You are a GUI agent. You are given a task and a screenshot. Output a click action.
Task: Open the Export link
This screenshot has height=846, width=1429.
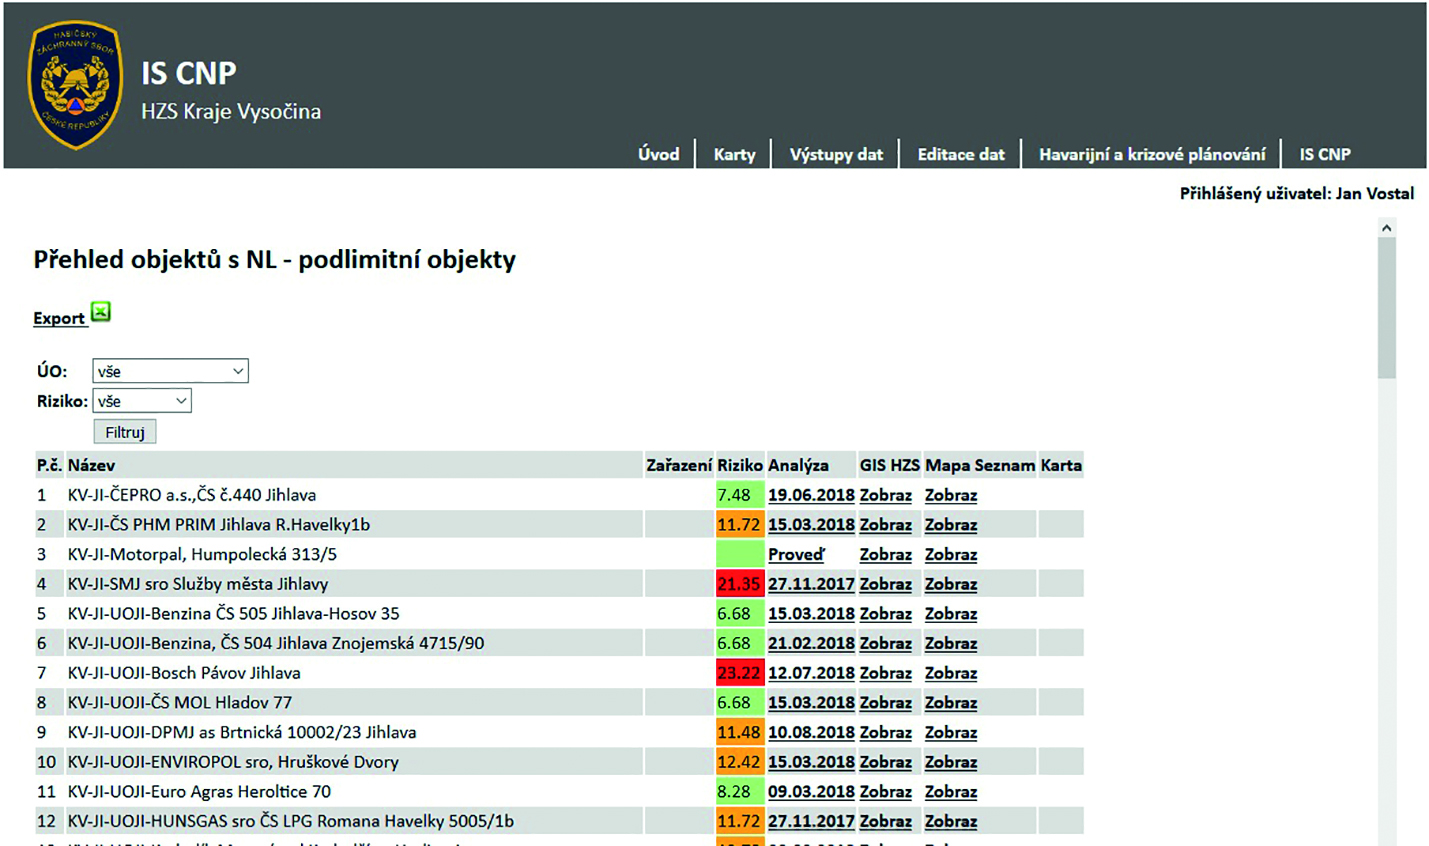click(59, 318)
